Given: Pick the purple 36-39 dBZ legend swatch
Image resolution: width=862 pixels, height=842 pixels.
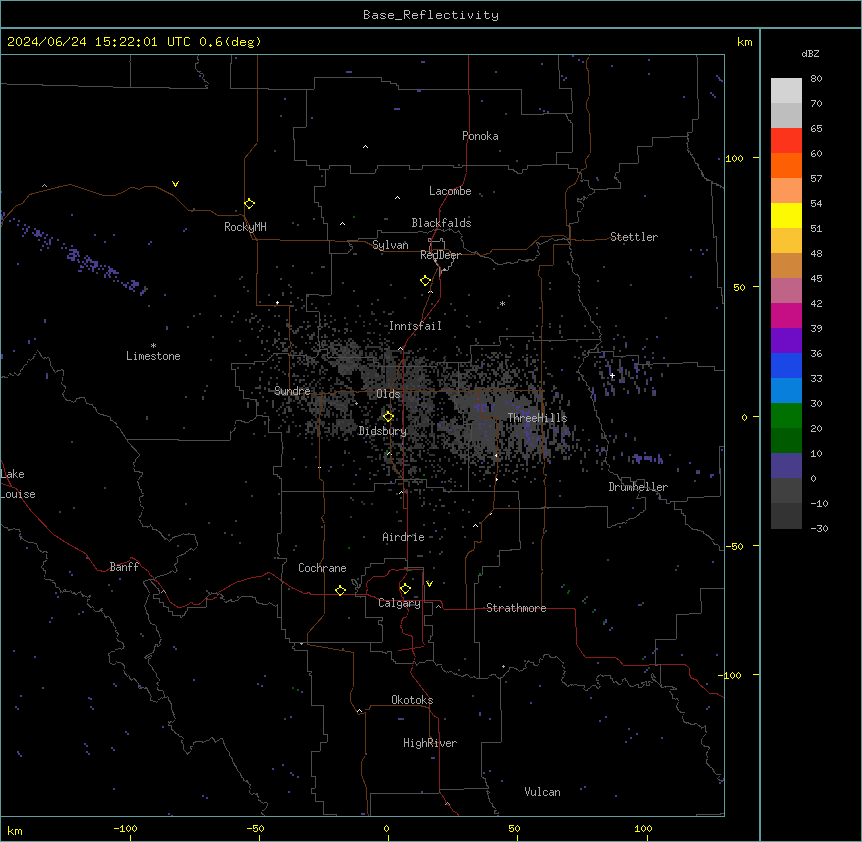Looking at the screenshot, I should pyautogui.click(x=786, y=341).
